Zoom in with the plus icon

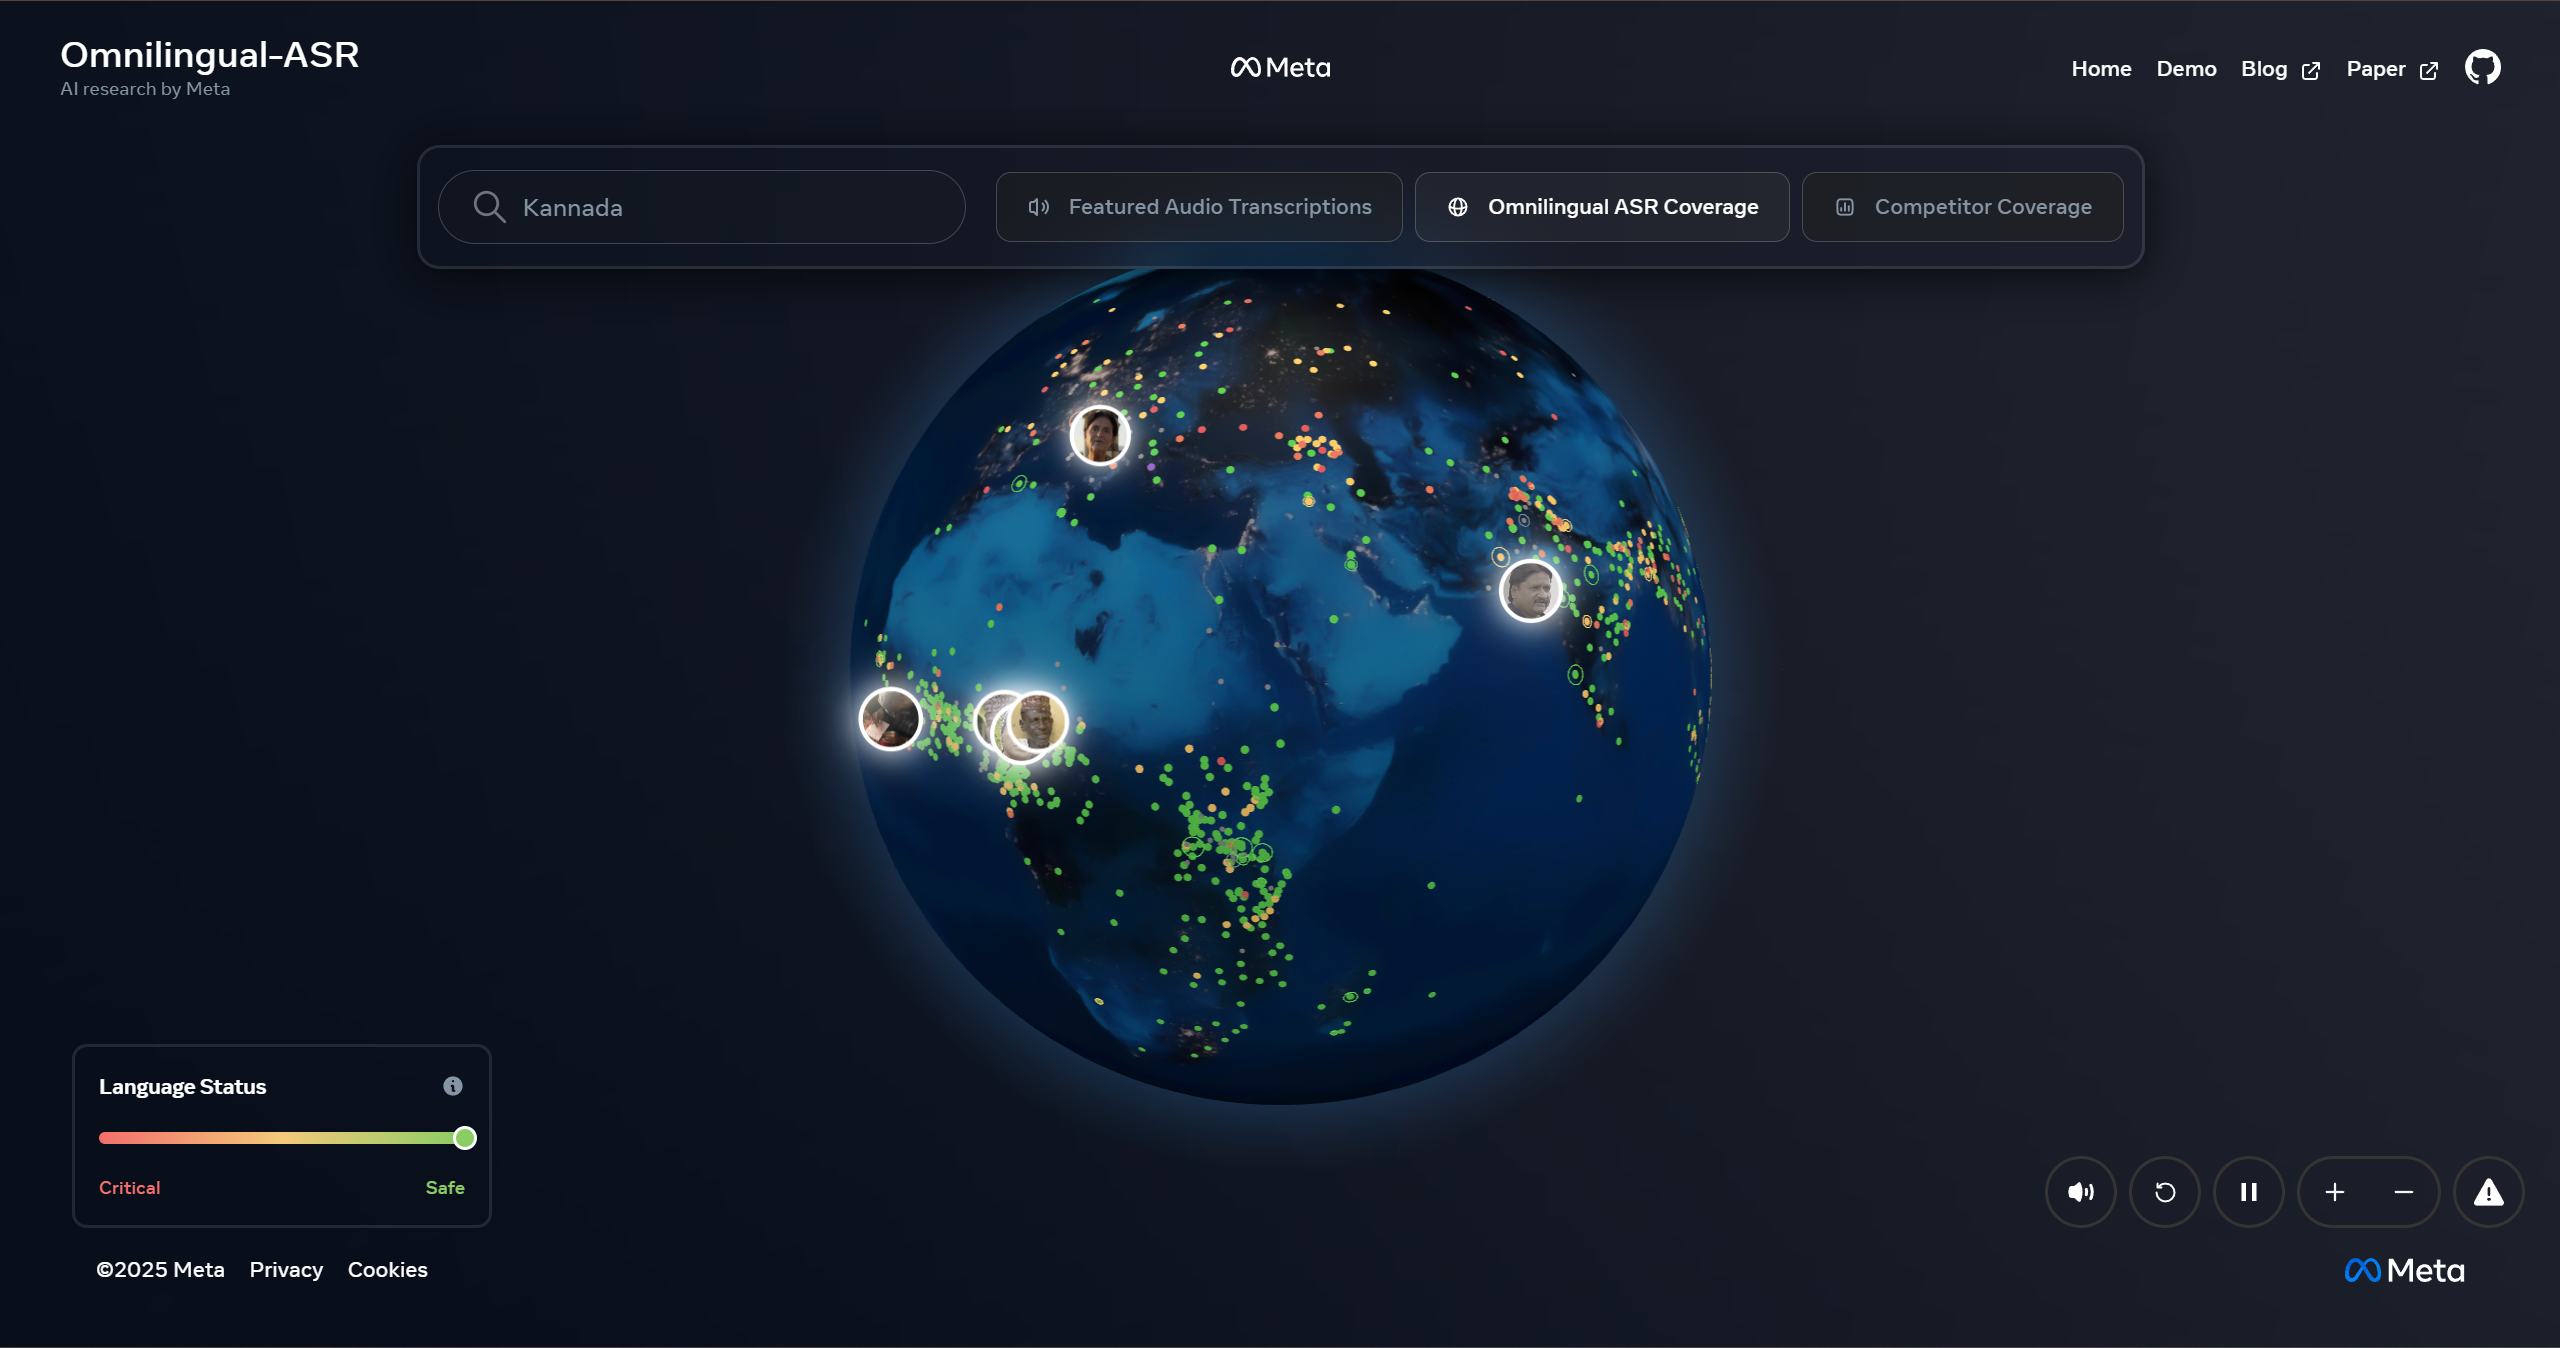[2334, 1191]
